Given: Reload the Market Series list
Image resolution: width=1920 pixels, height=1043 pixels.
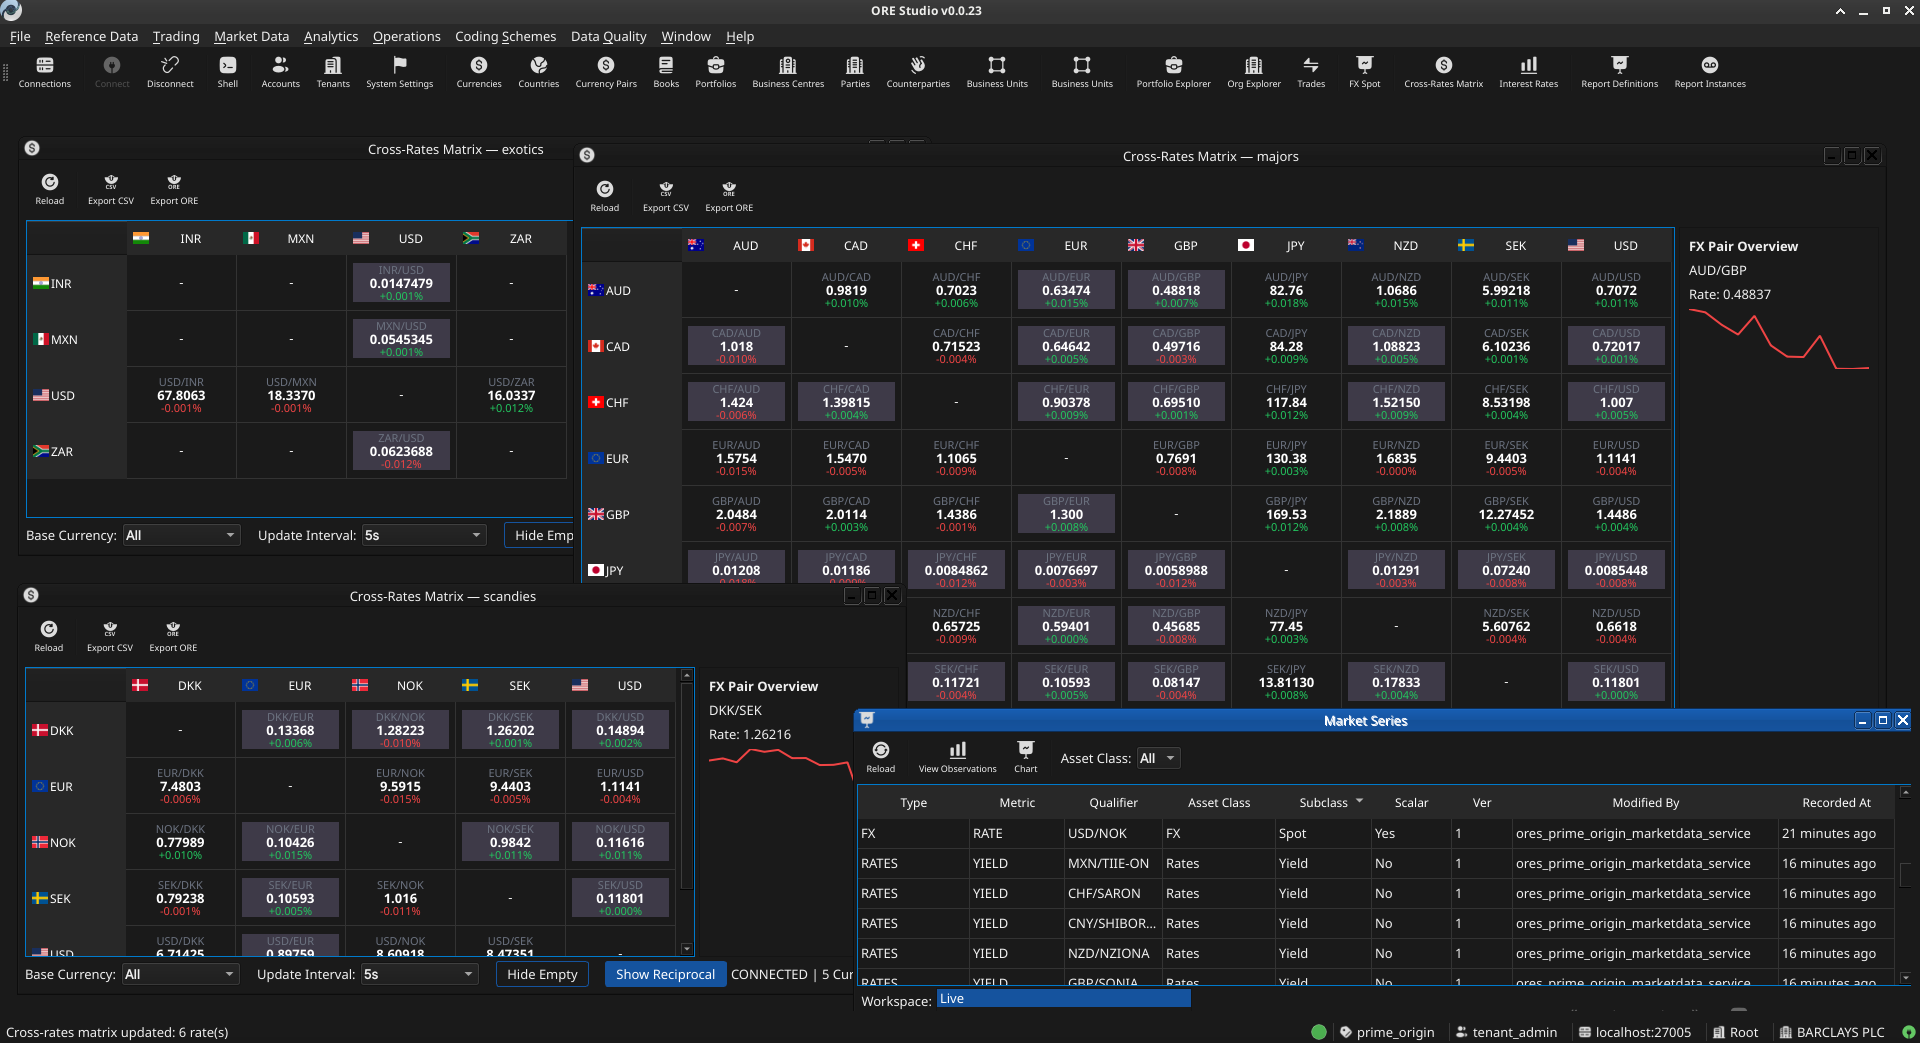Looking at the screenshot, I should [x=880, y=757].
